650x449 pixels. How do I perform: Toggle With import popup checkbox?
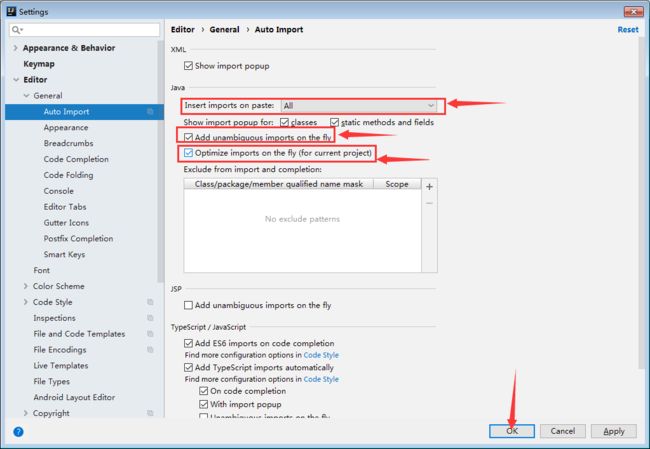[204, 404]
